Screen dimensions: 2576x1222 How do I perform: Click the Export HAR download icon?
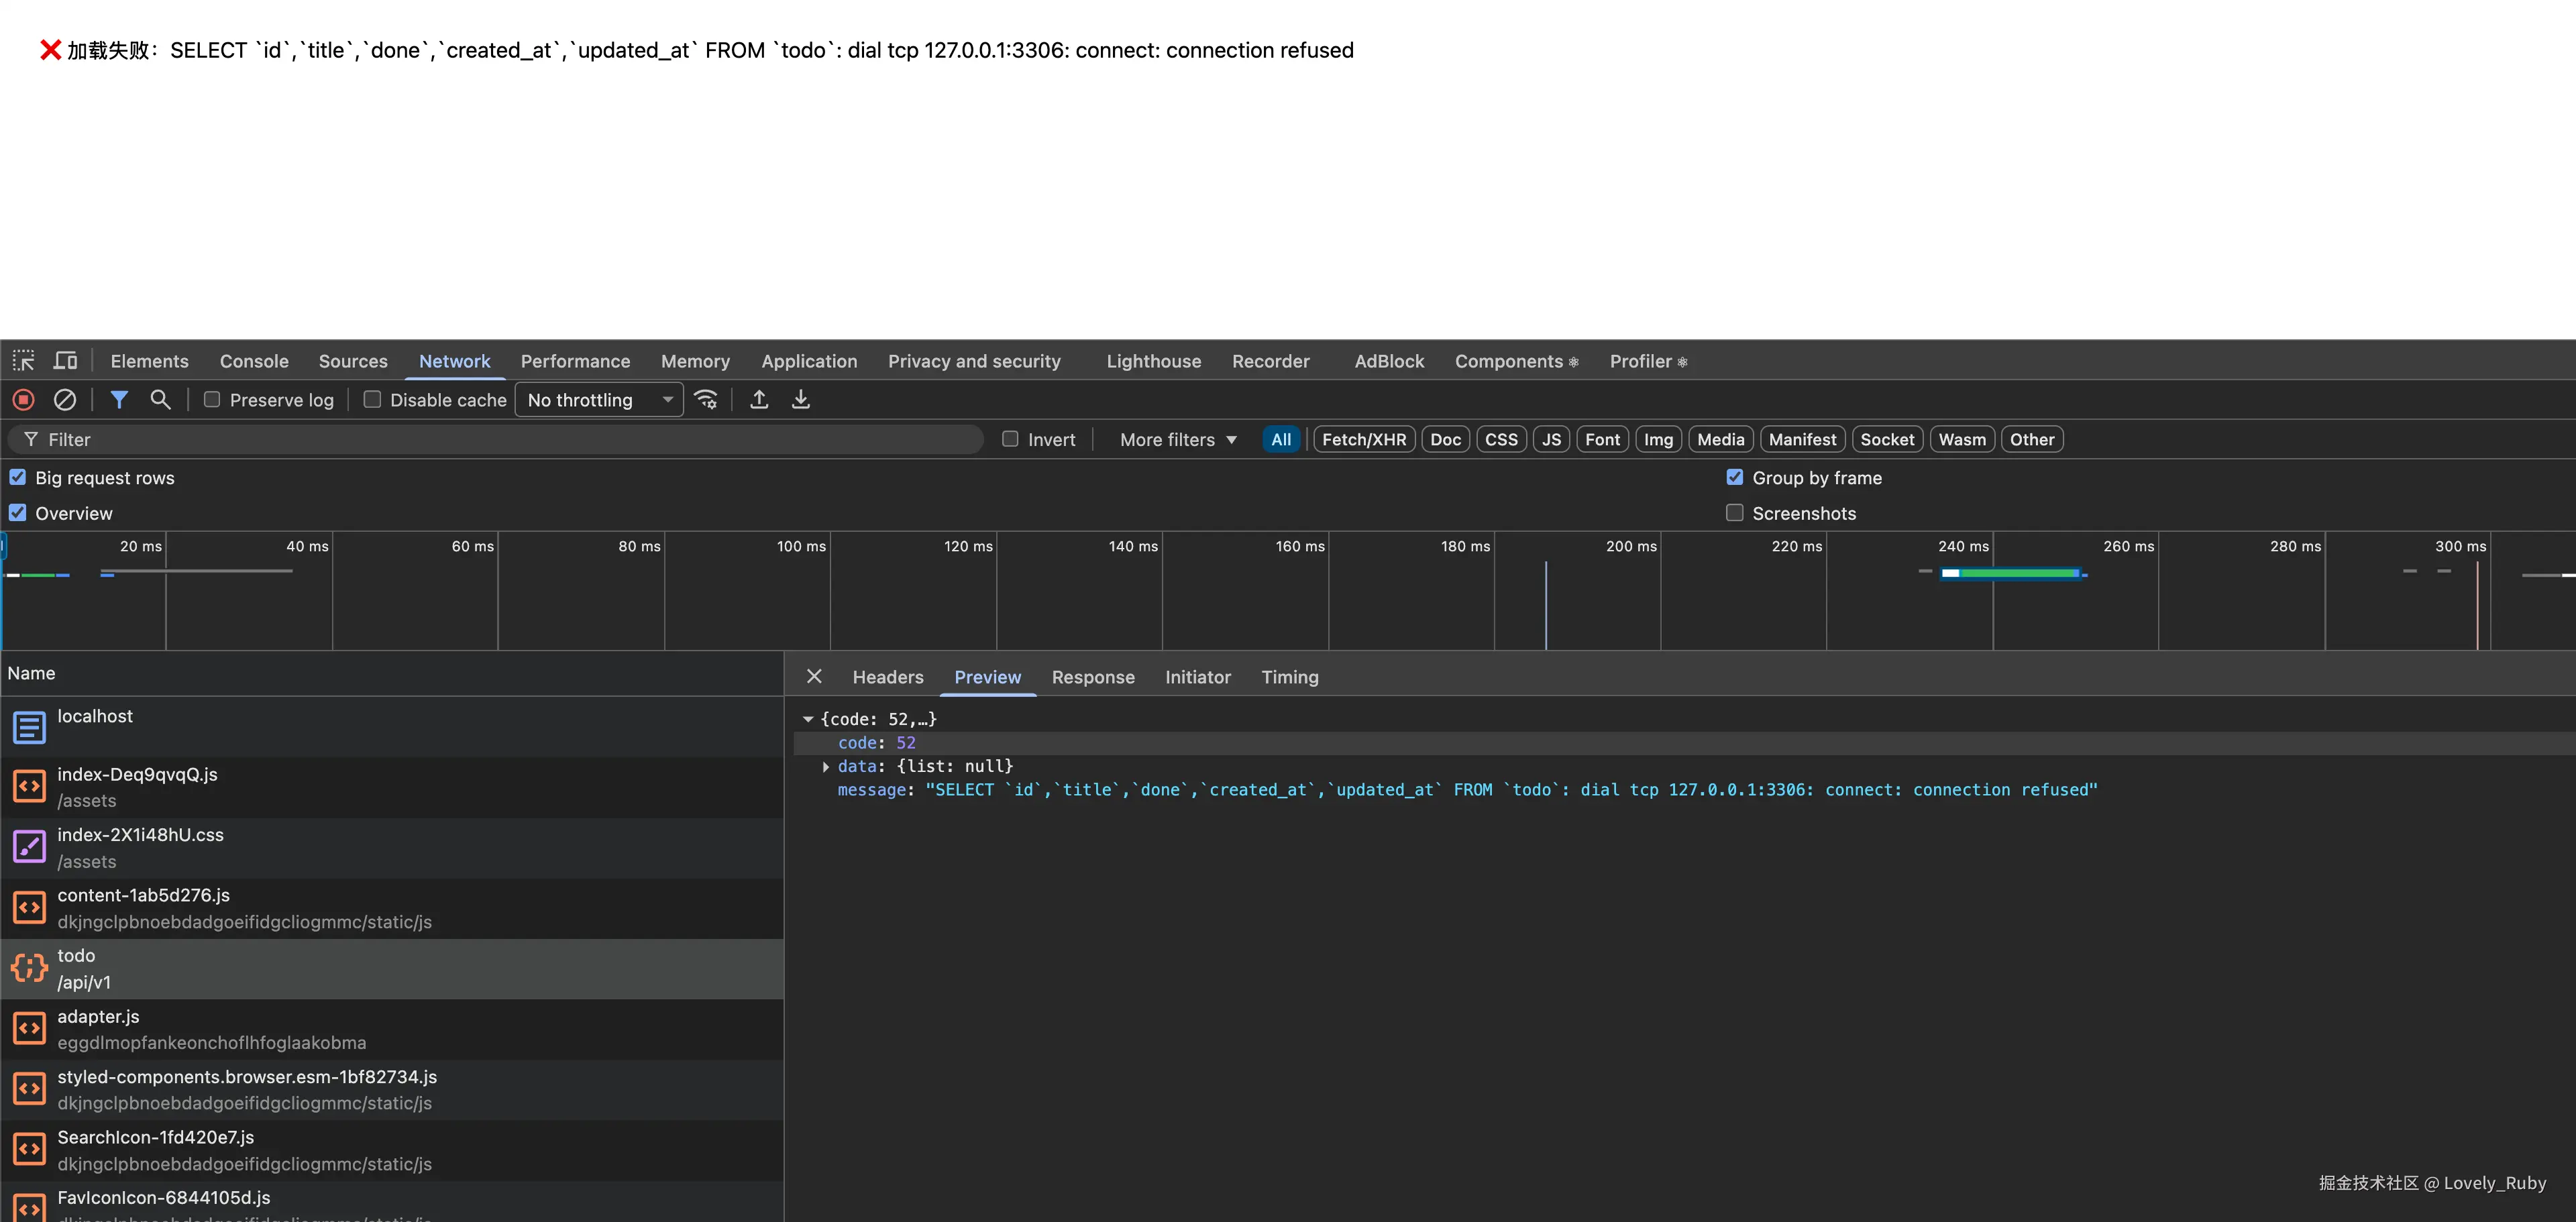tap(801, 400)
